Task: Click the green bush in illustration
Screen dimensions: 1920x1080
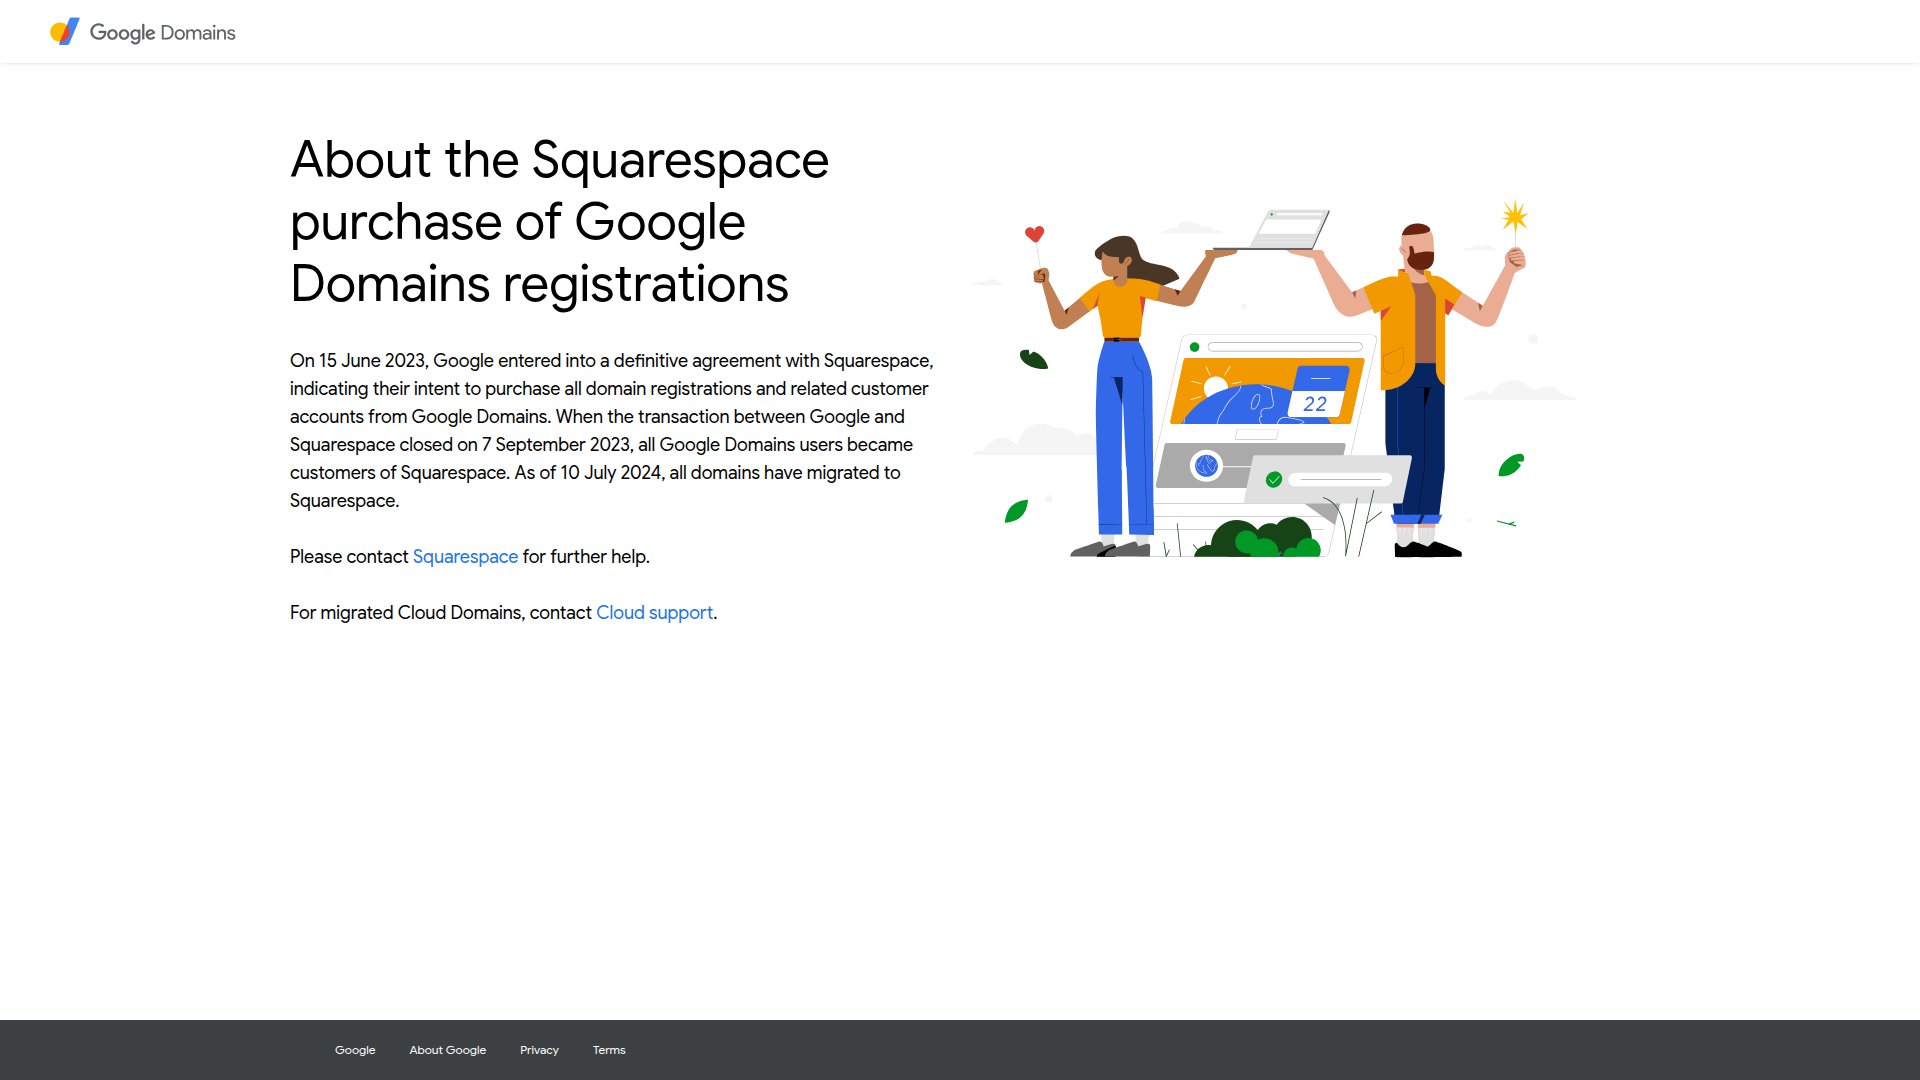Action: (x=1258, y=538)
